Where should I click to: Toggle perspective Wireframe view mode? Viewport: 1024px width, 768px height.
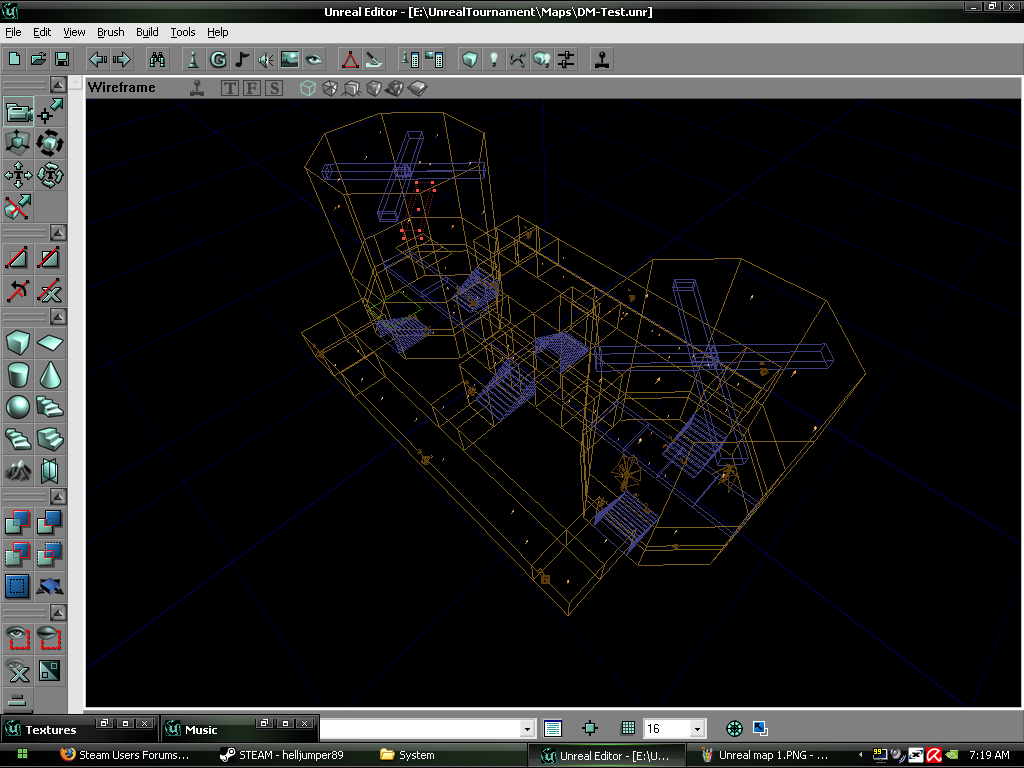(308, 88)
